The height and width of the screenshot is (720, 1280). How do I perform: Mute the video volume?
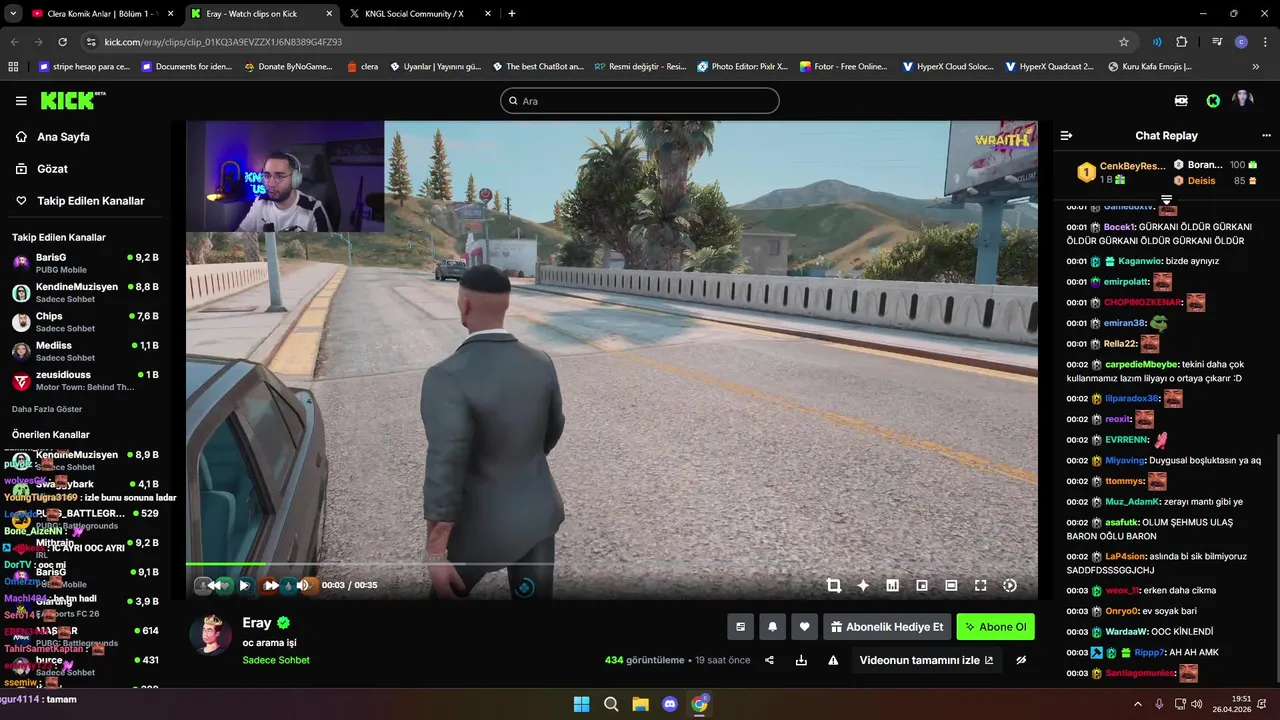302,585
